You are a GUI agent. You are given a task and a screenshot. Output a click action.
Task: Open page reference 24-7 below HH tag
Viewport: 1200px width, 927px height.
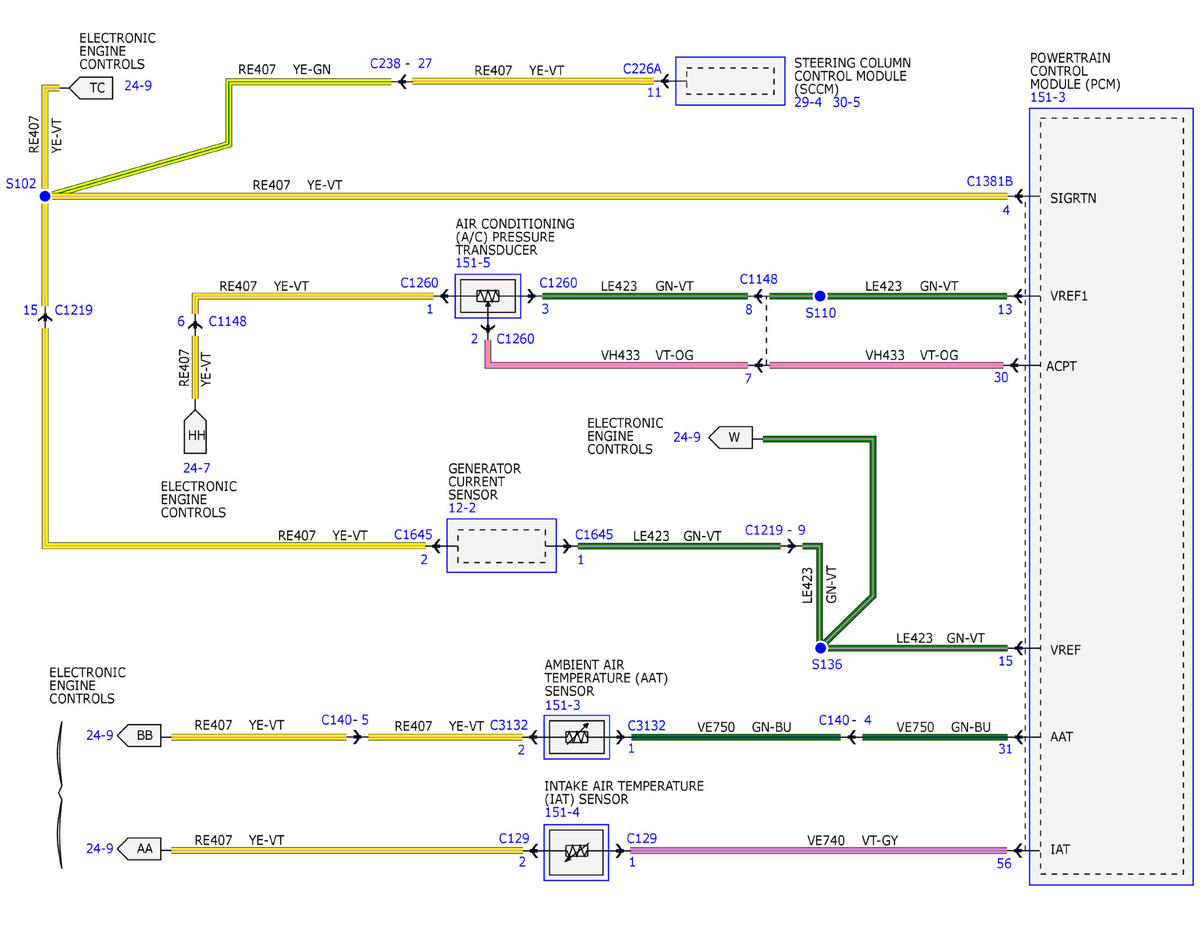point(196,467)
